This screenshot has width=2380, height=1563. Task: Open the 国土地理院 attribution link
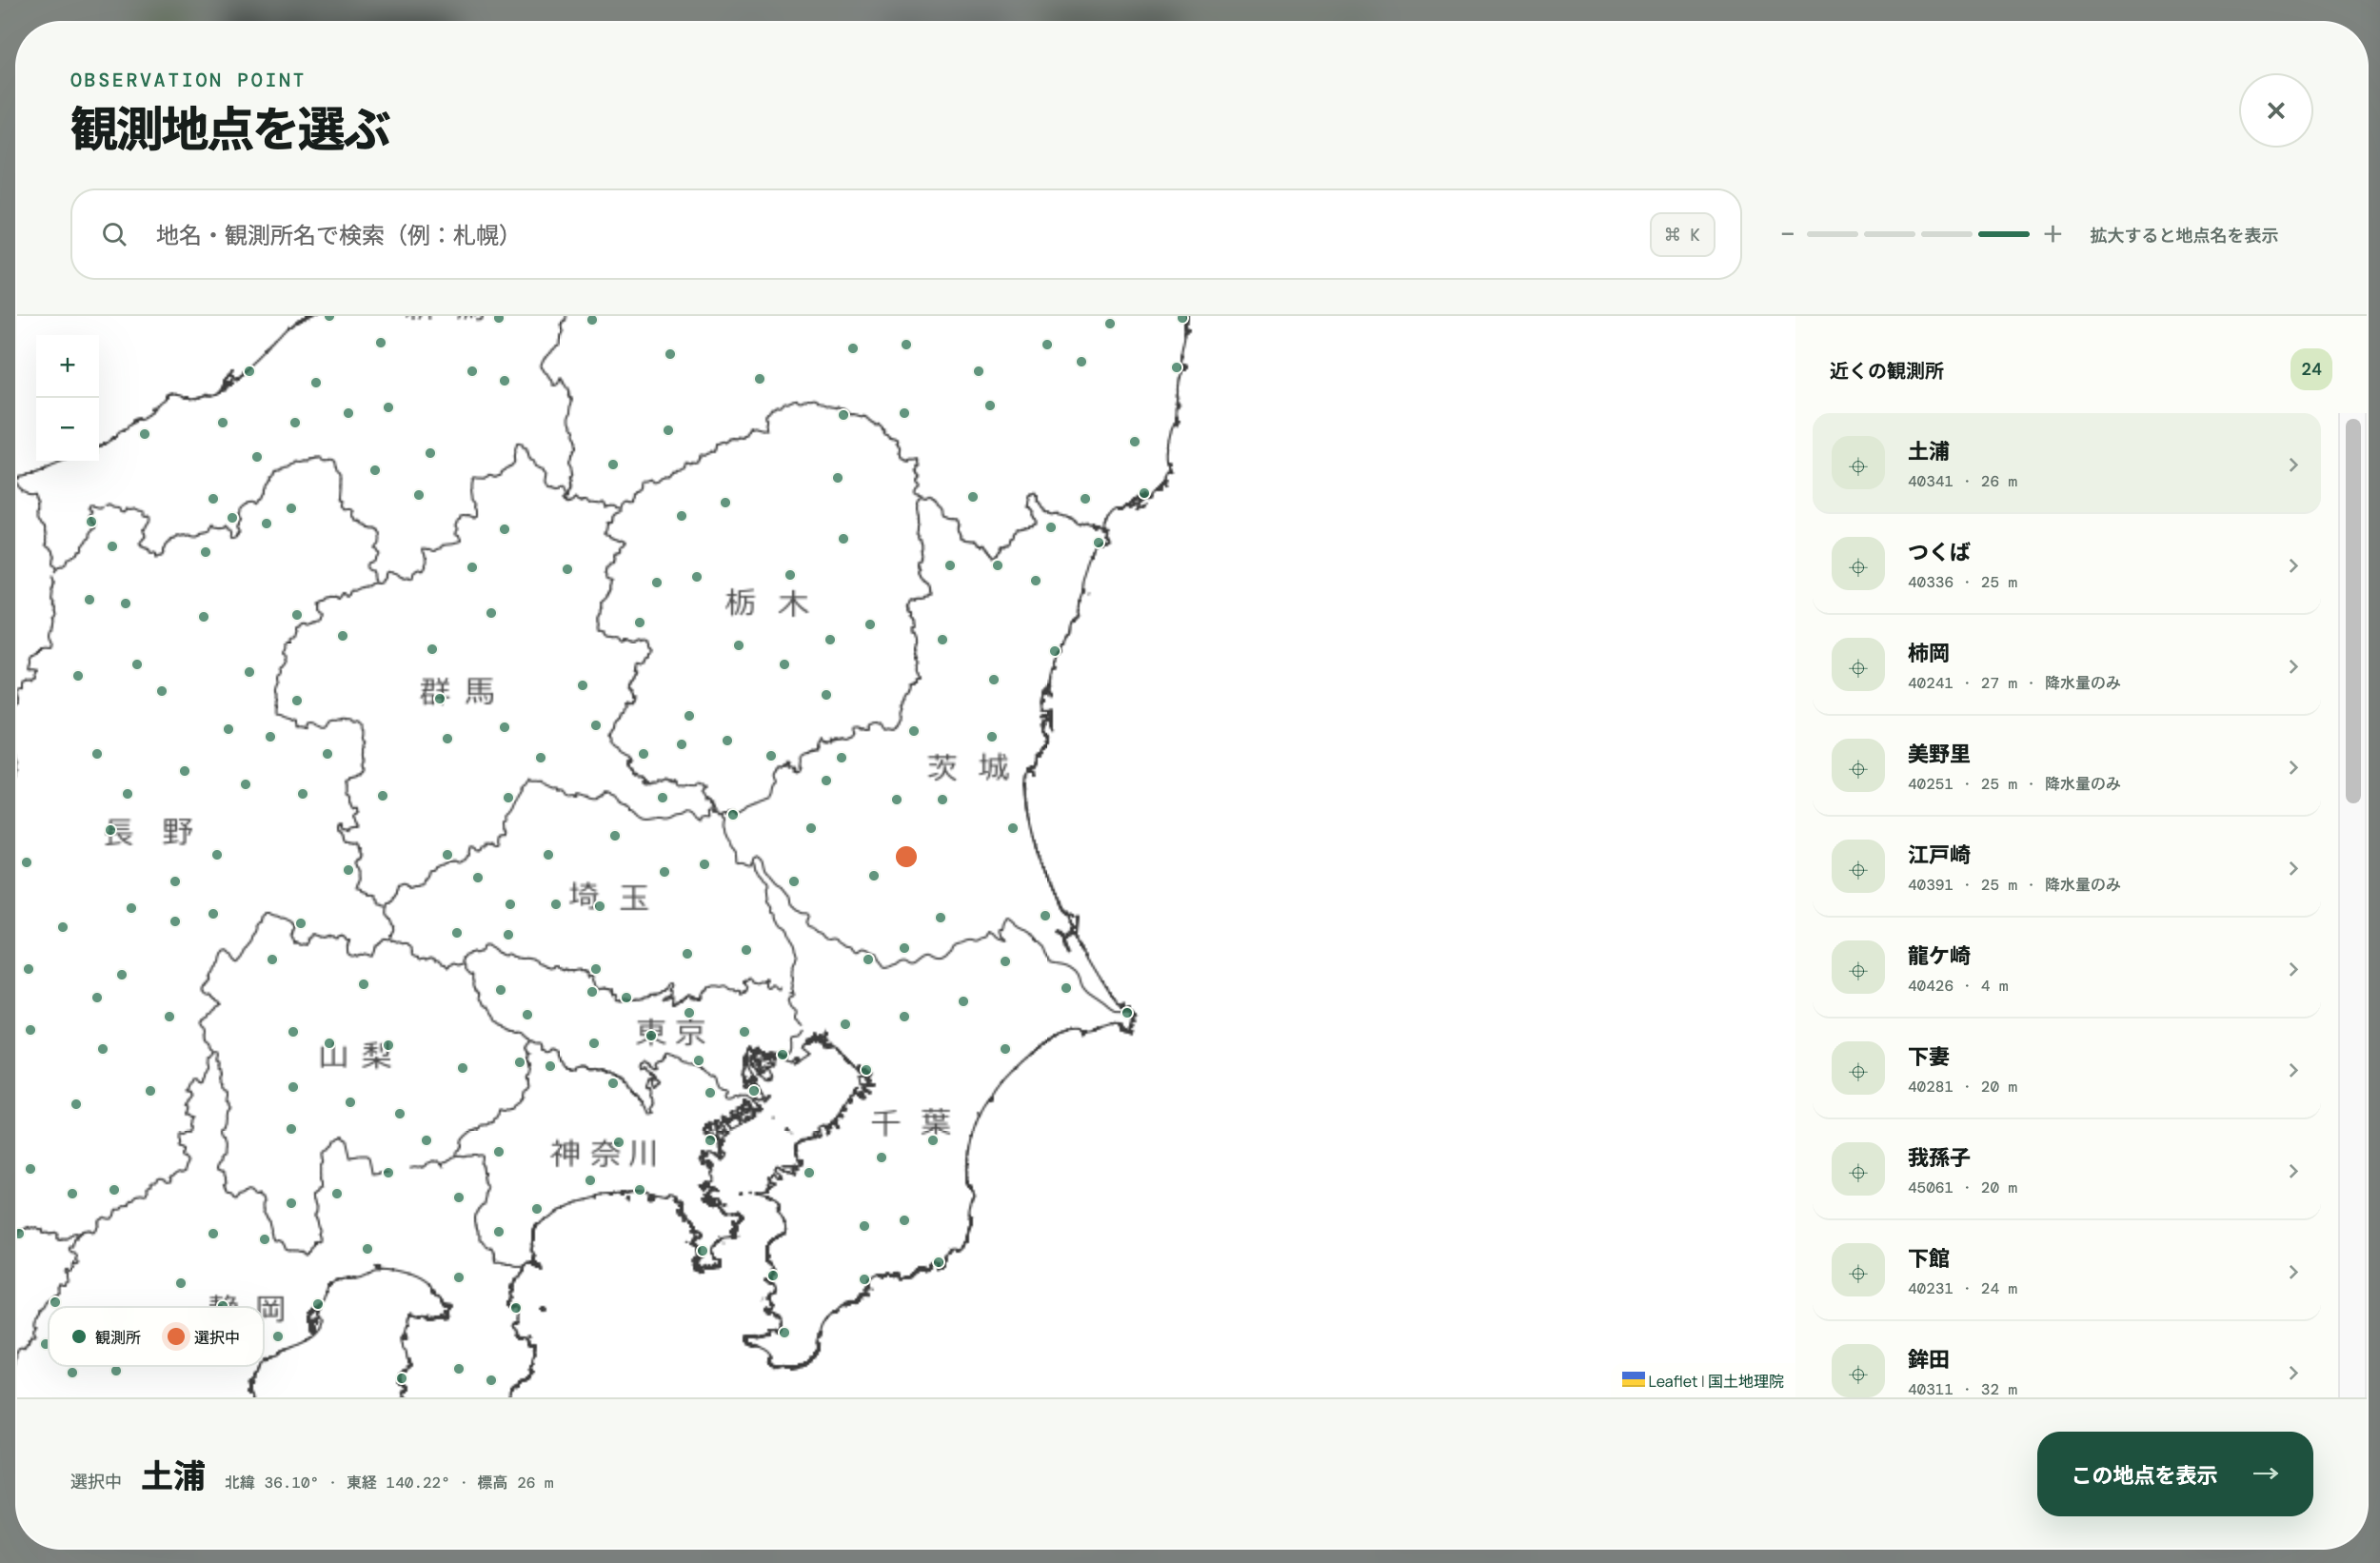pos(1745,1381)
